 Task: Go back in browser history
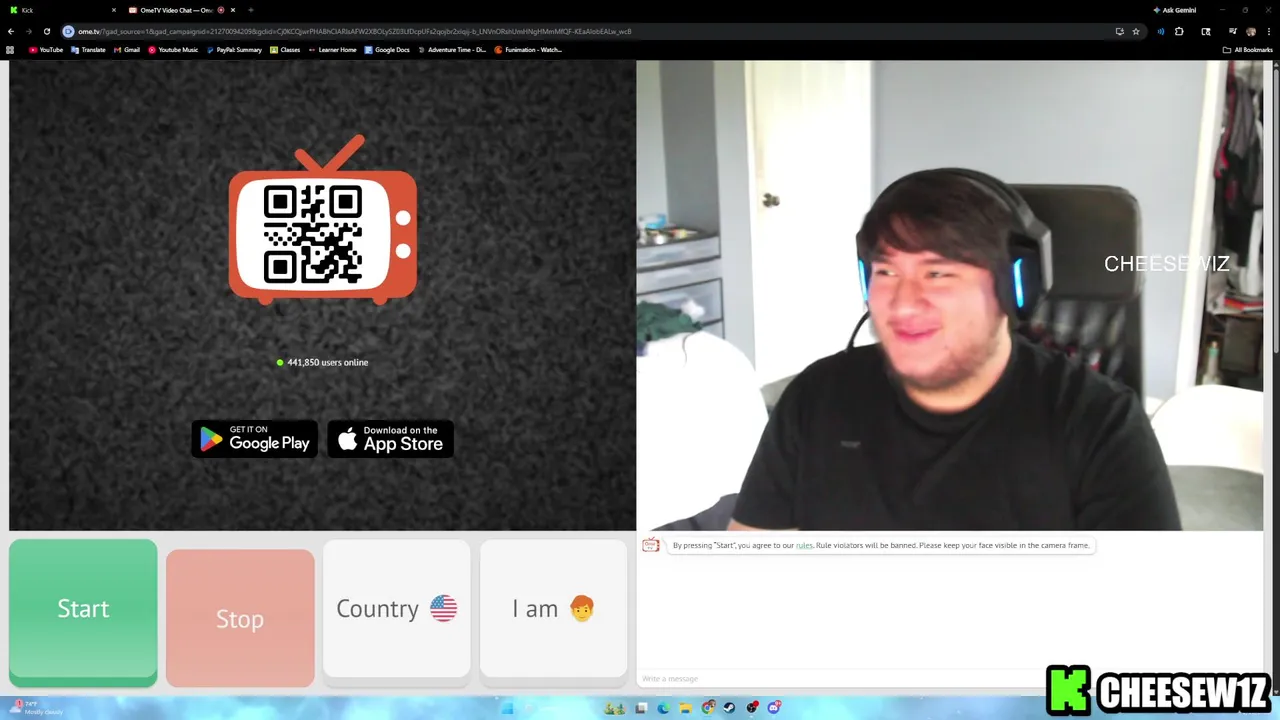coord(11,31)
